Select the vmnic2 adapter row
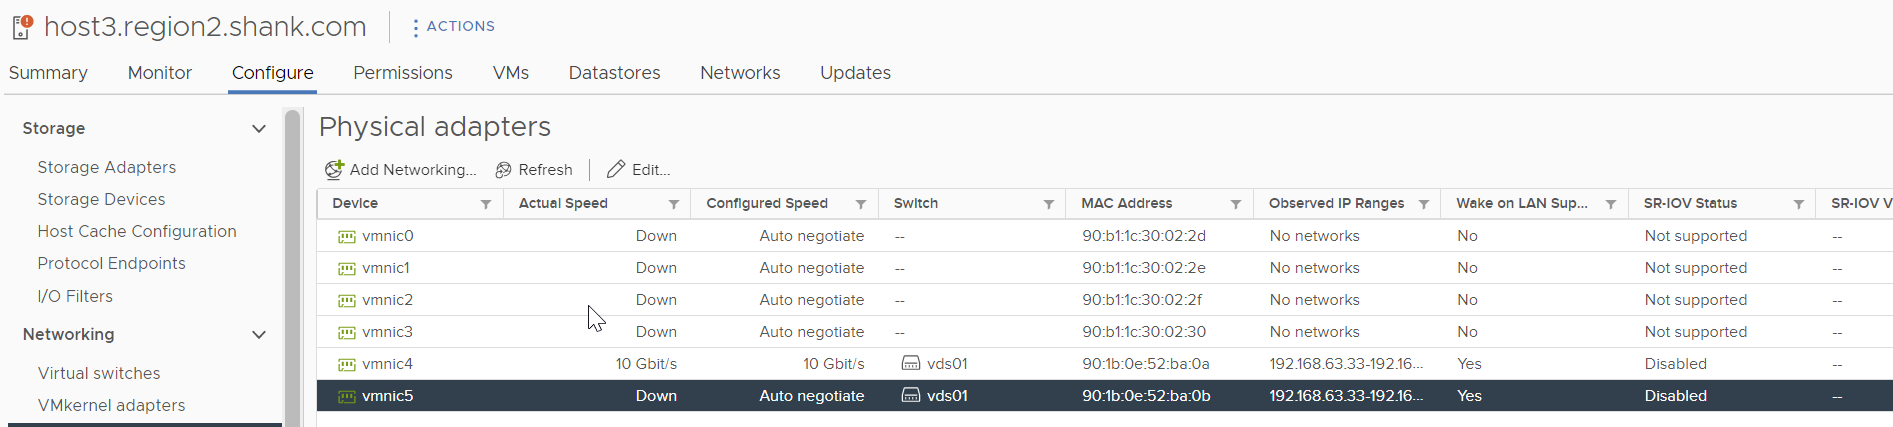Image resolution: width=1893 pixels, height=427 pixels. click(x=1104, y=300)
